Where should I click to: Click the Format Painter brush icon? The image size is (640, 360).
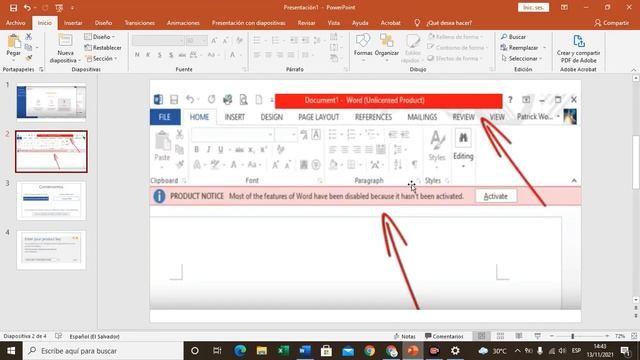click(29, 58)
